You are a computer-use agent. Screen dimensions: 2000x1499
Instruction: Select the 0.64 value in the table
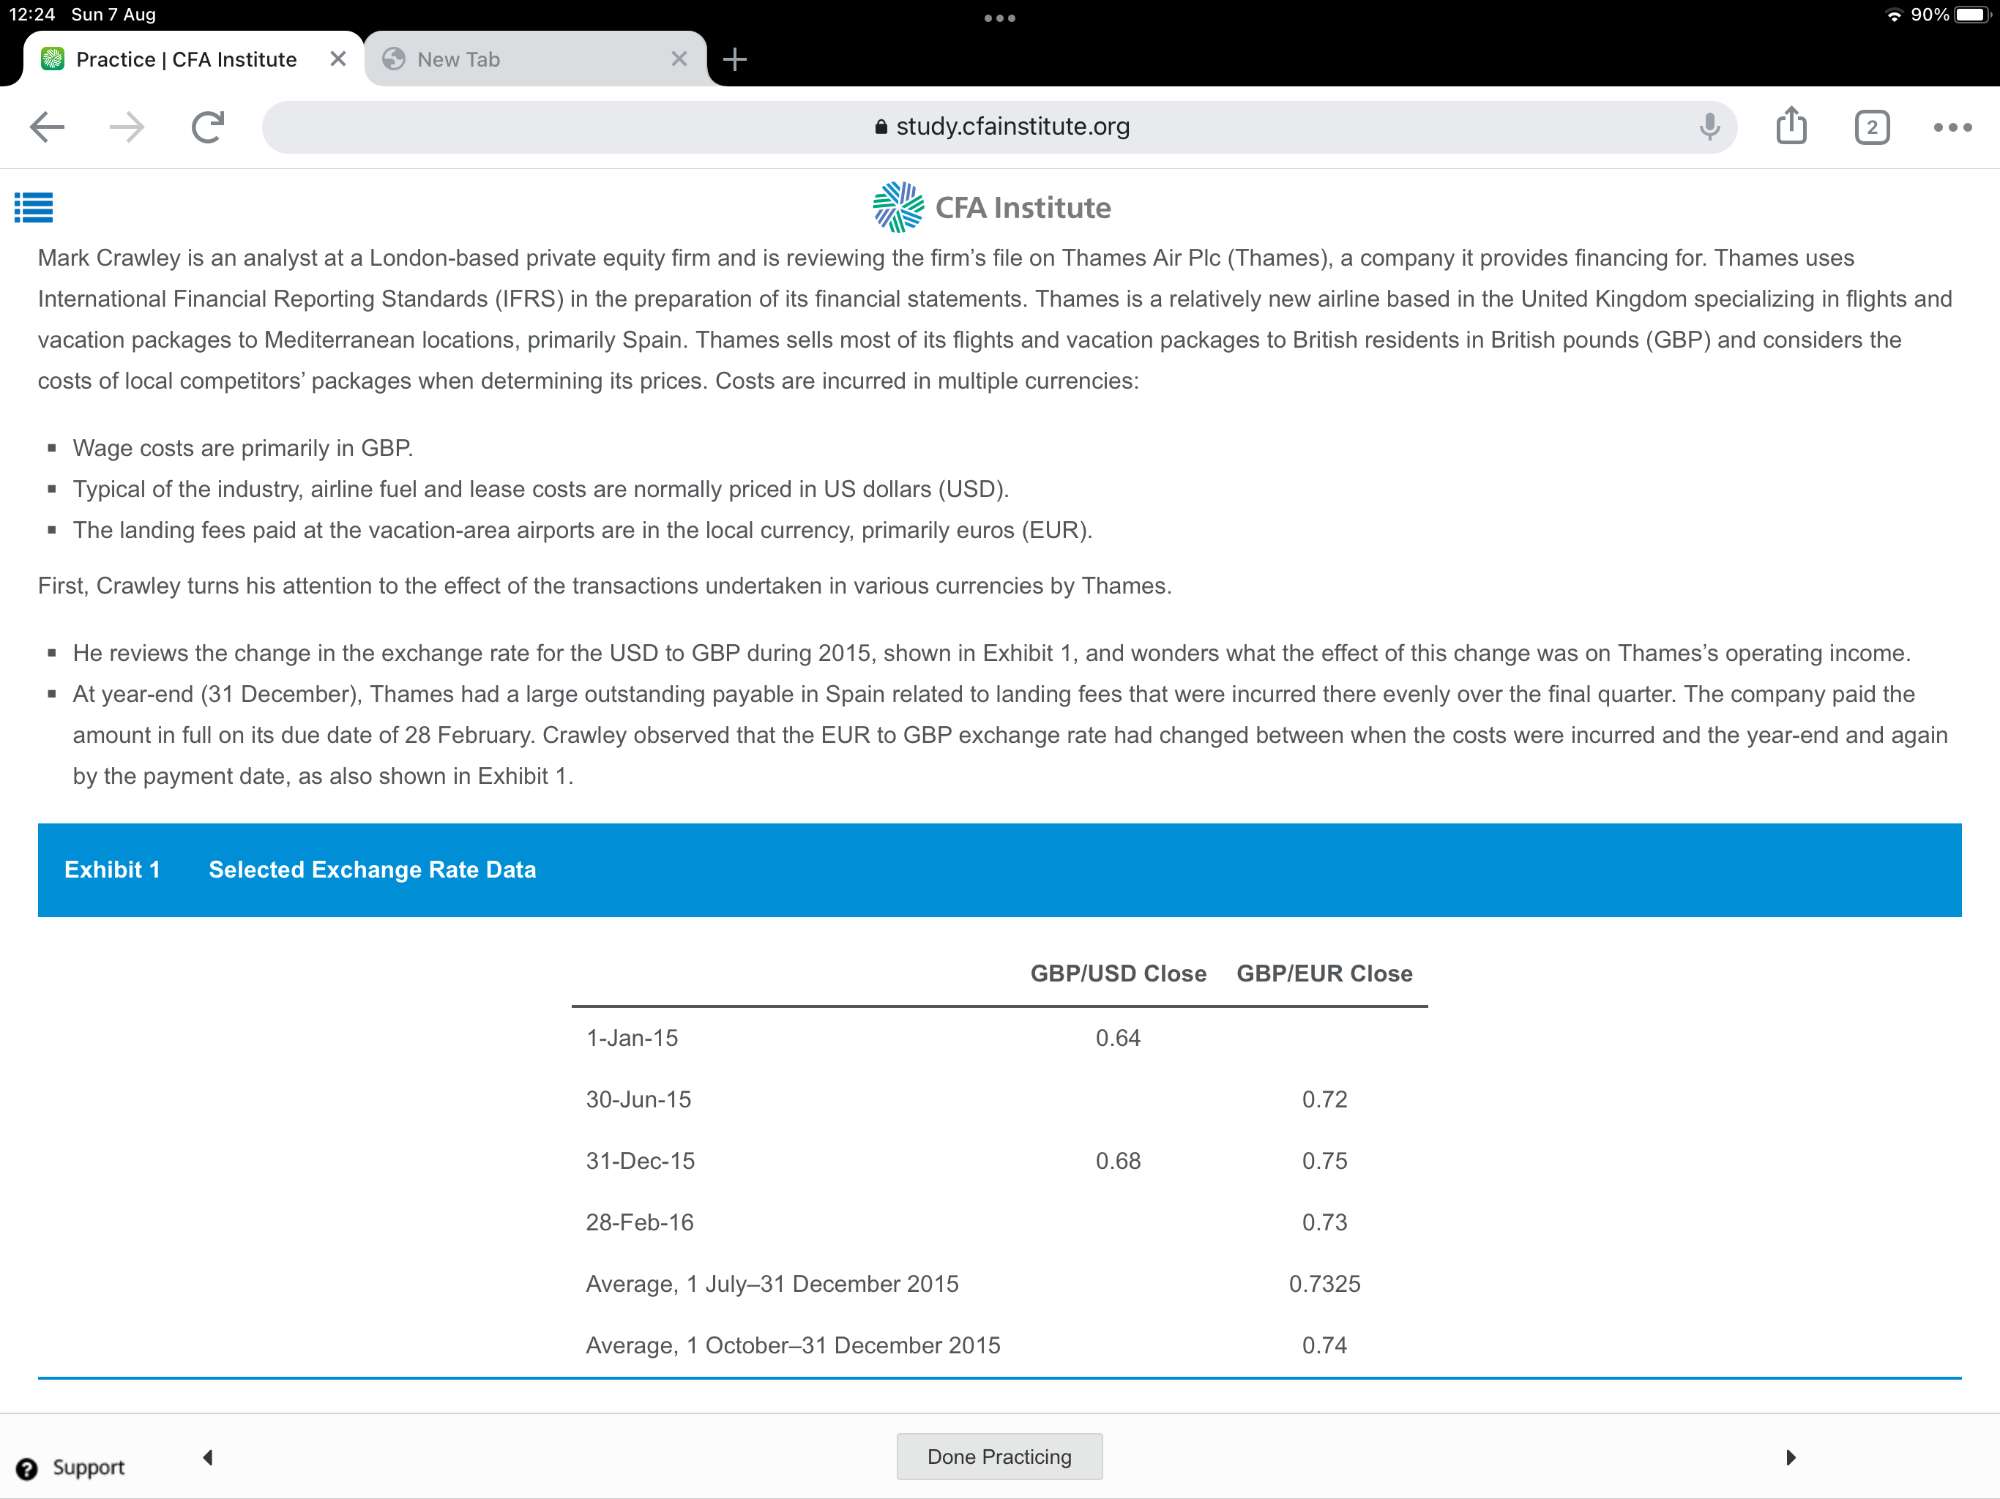pos(1118,1038)
